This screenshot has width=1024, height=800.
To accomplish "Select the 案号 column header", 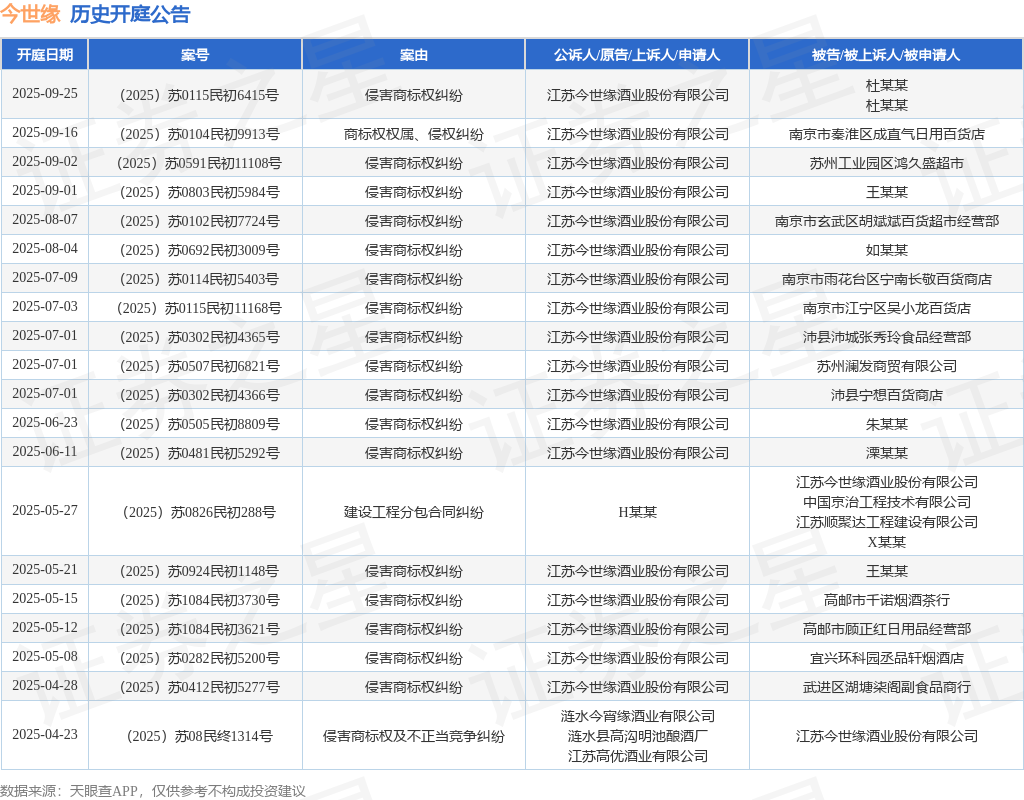I will click(x=195, y=55).
